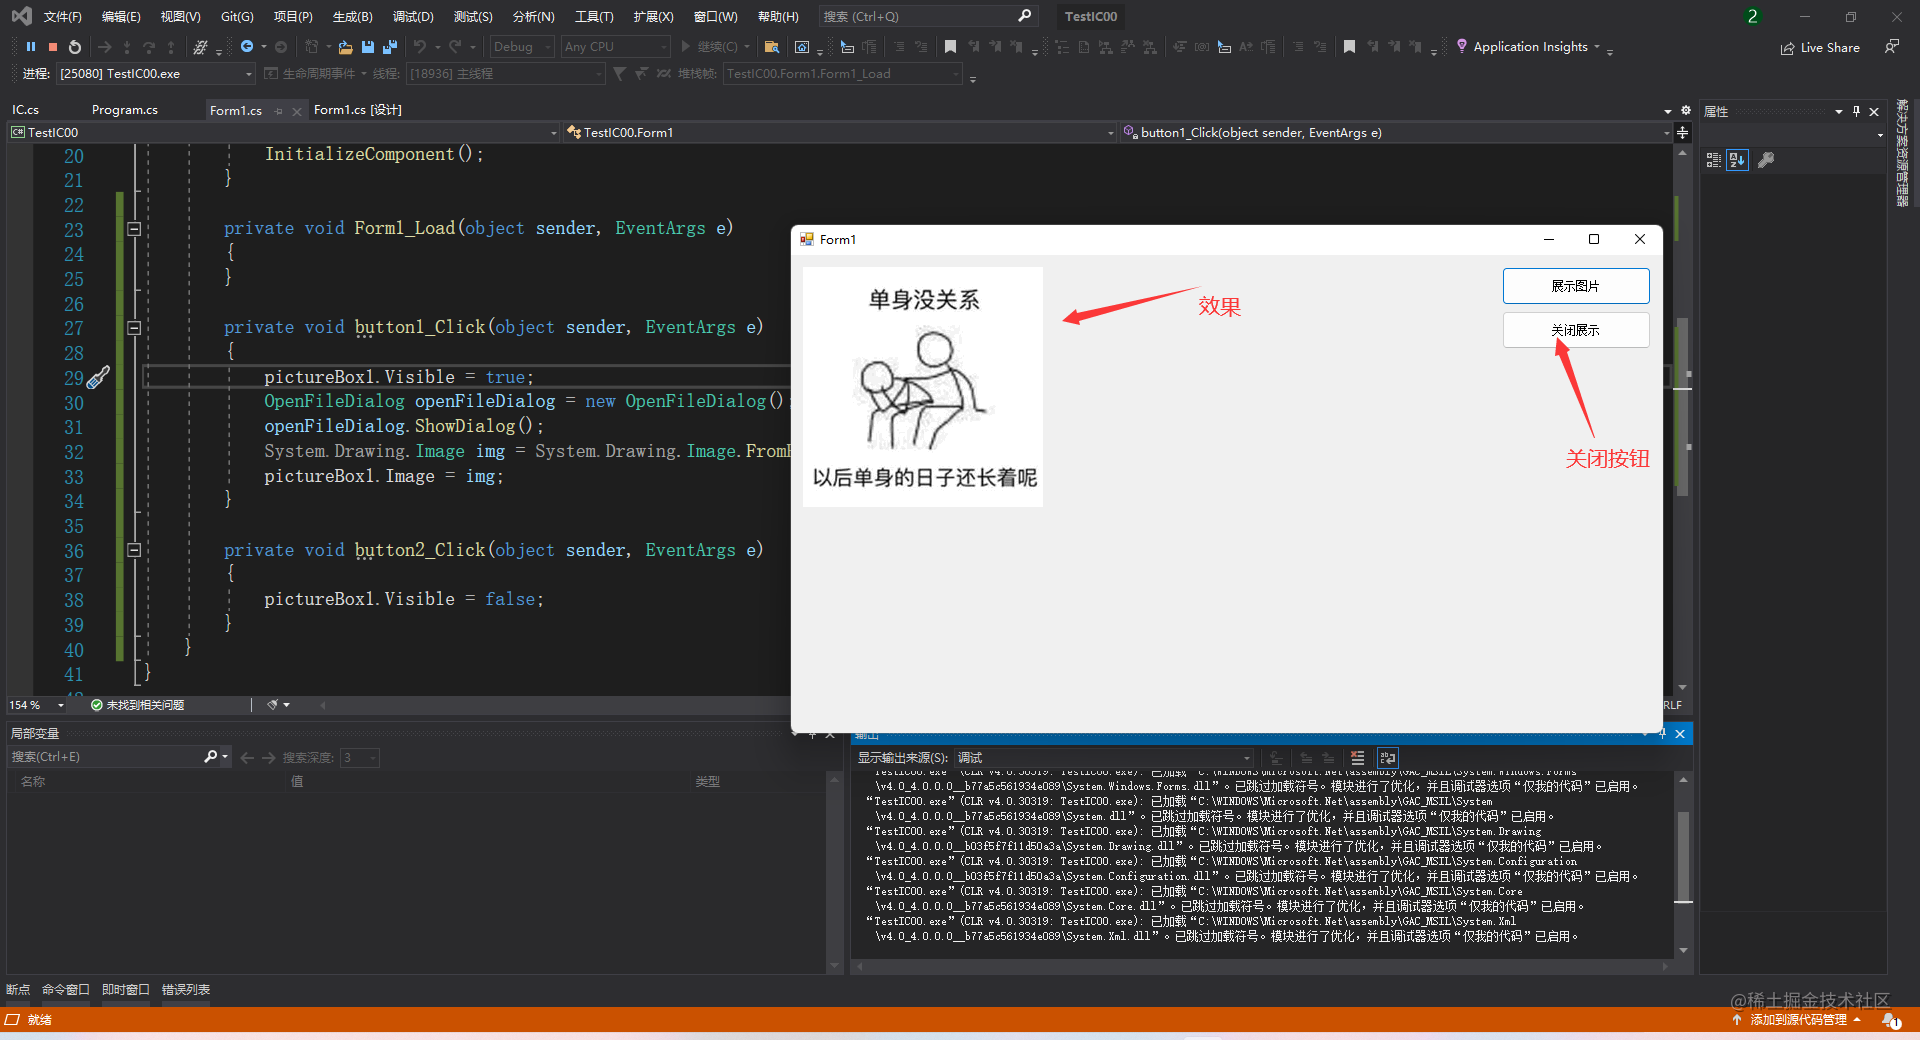Screen dimensions: 1920x1040
Task: Open Live Share session
Action: [x=1820, y=48]
